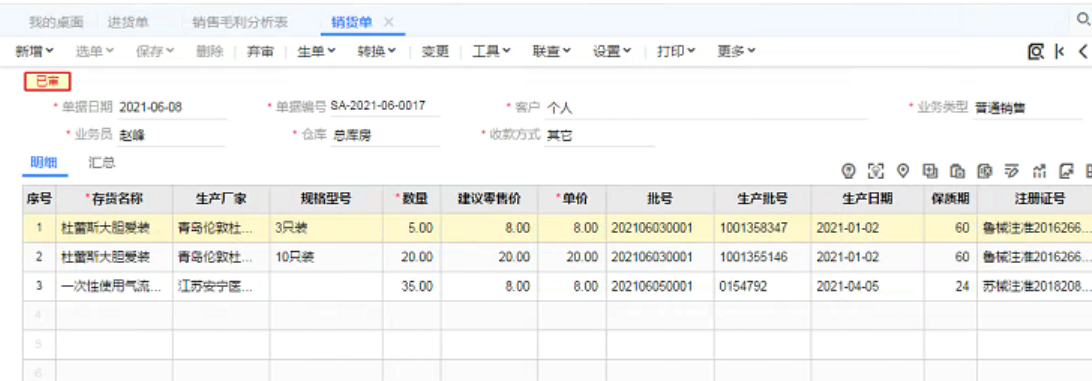Click the 弃审 button
Viewport: 1092px width, 381px height.
pyautogui.click(x=260, y=52)
